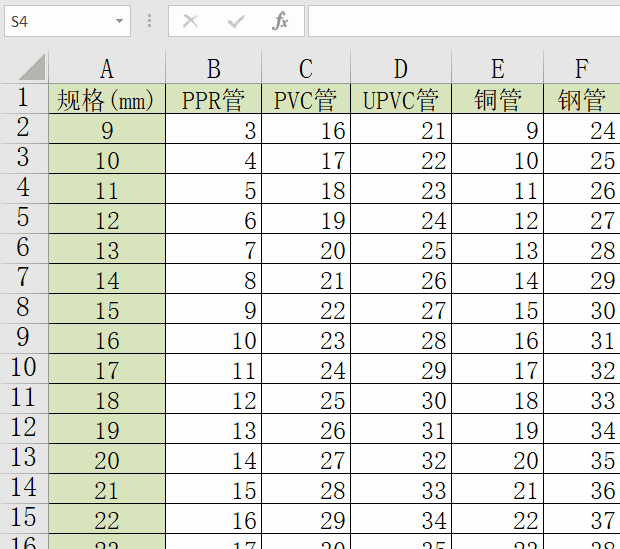Image resolution: width=620 pixels, height=549 pixels.
Task: Click cell D15 with value 34
Action: 401,519
